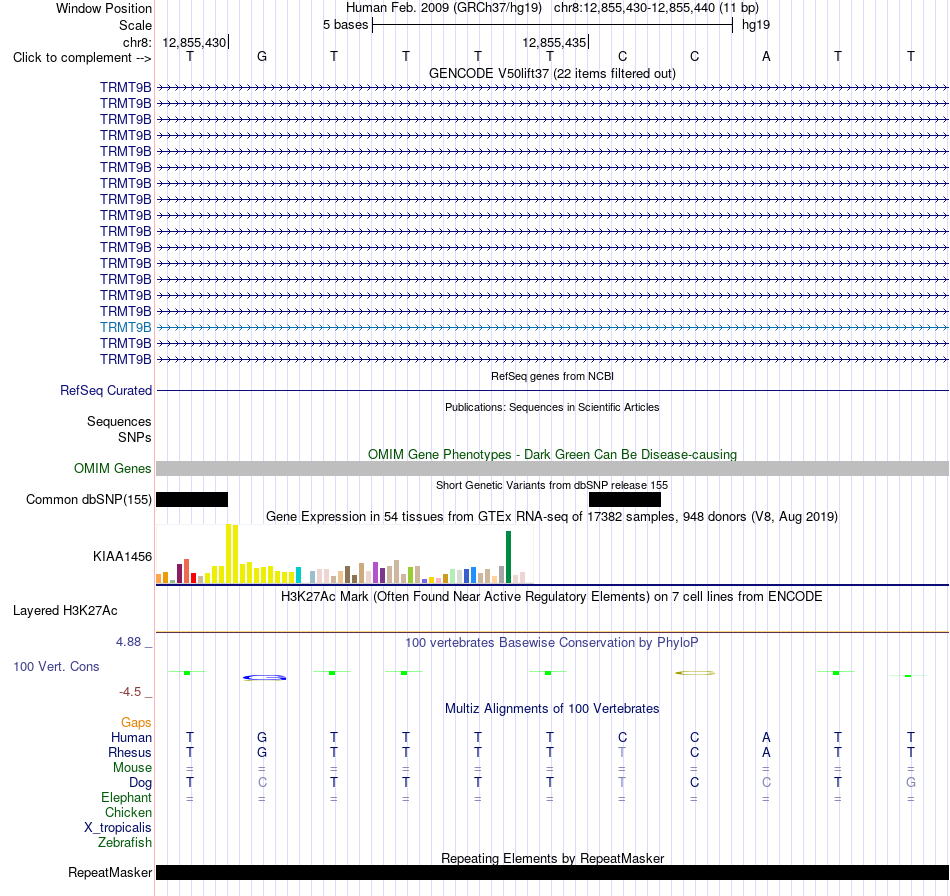Click the chr8:12,855,430-12,855,440 (11 bp) coordinates
This screenshot has width=950, height=896.
click(x=656, y=8)
